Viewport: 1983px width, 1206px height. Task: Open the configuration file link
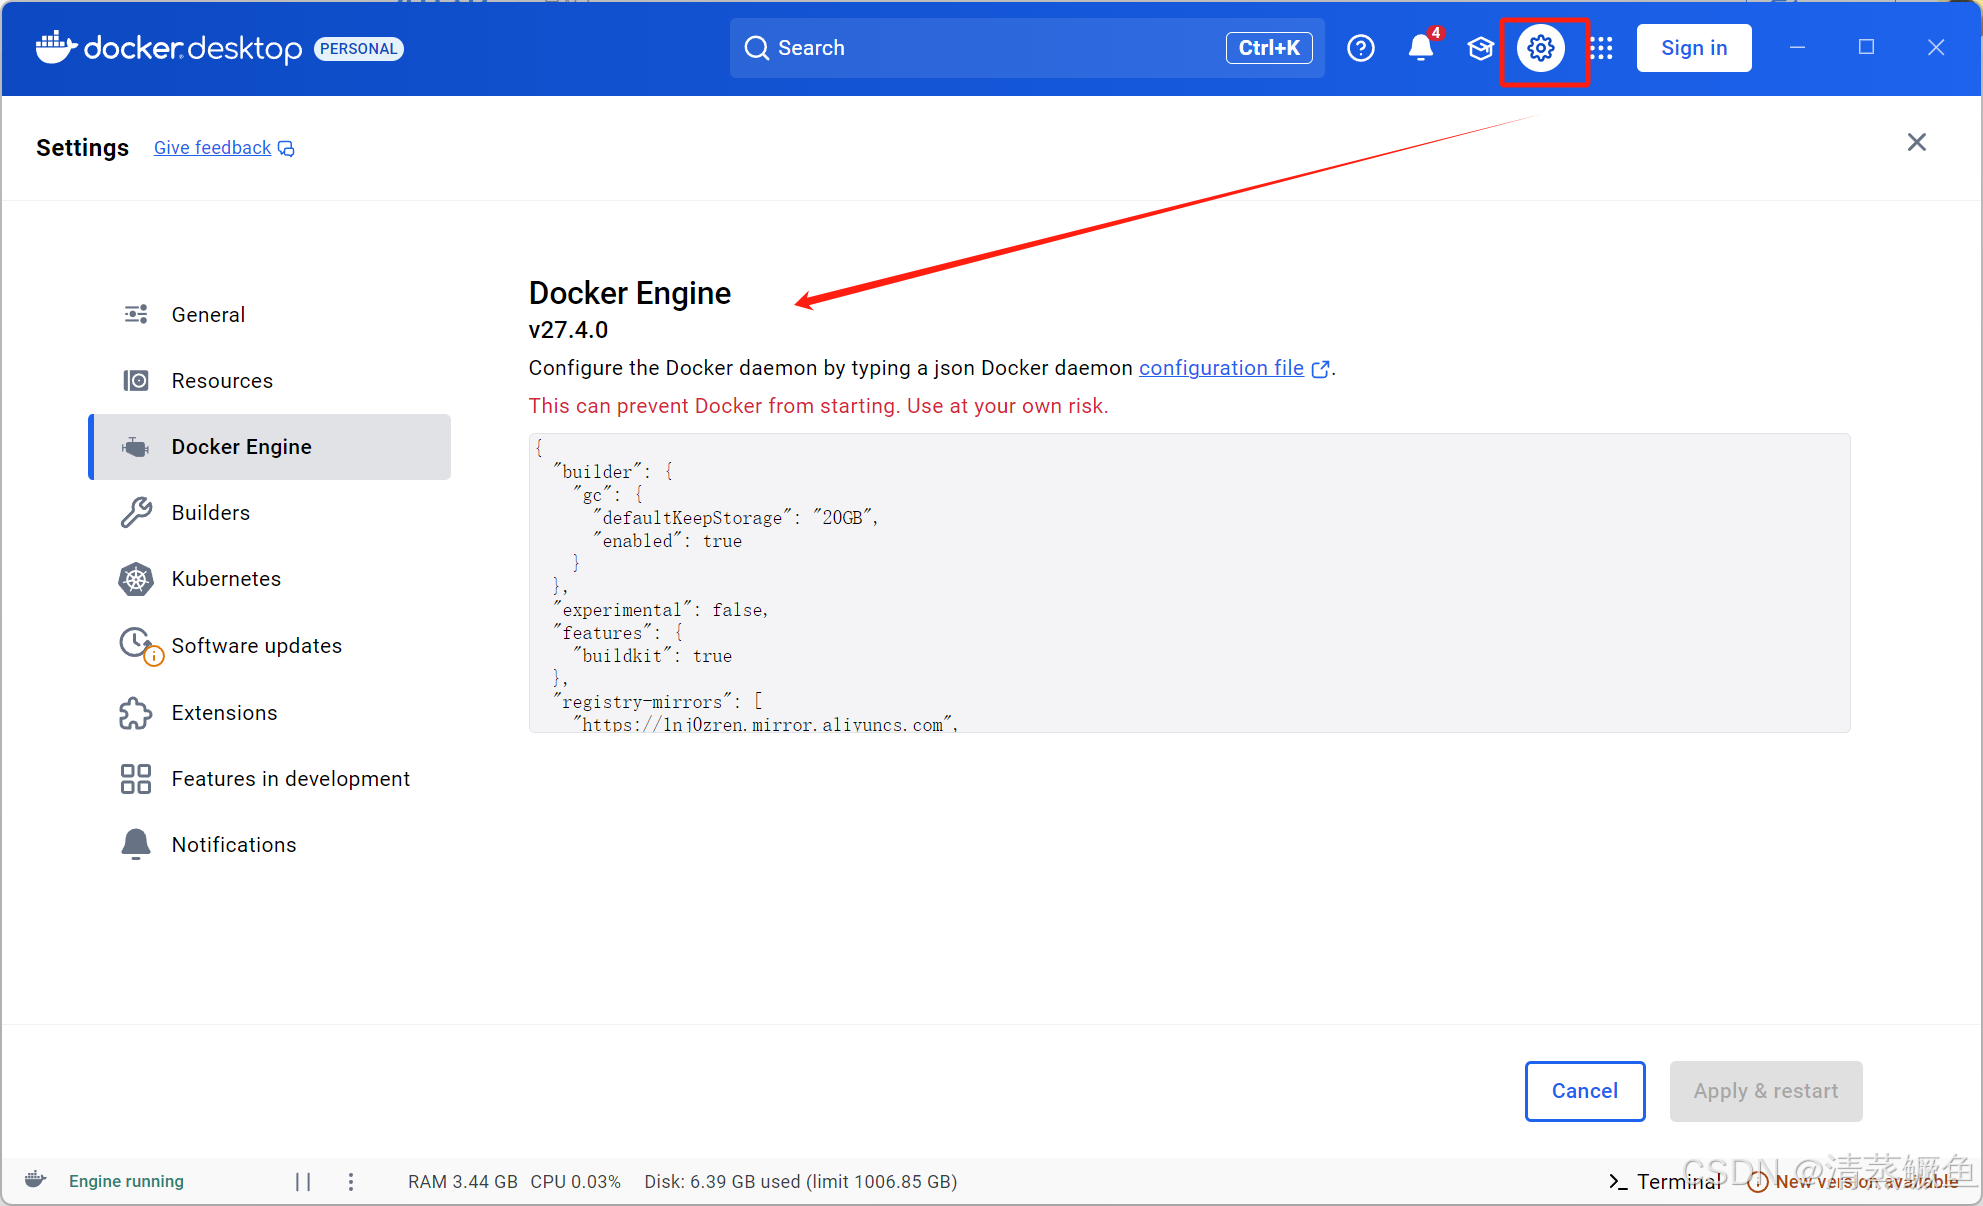[x=1221, y=368]
